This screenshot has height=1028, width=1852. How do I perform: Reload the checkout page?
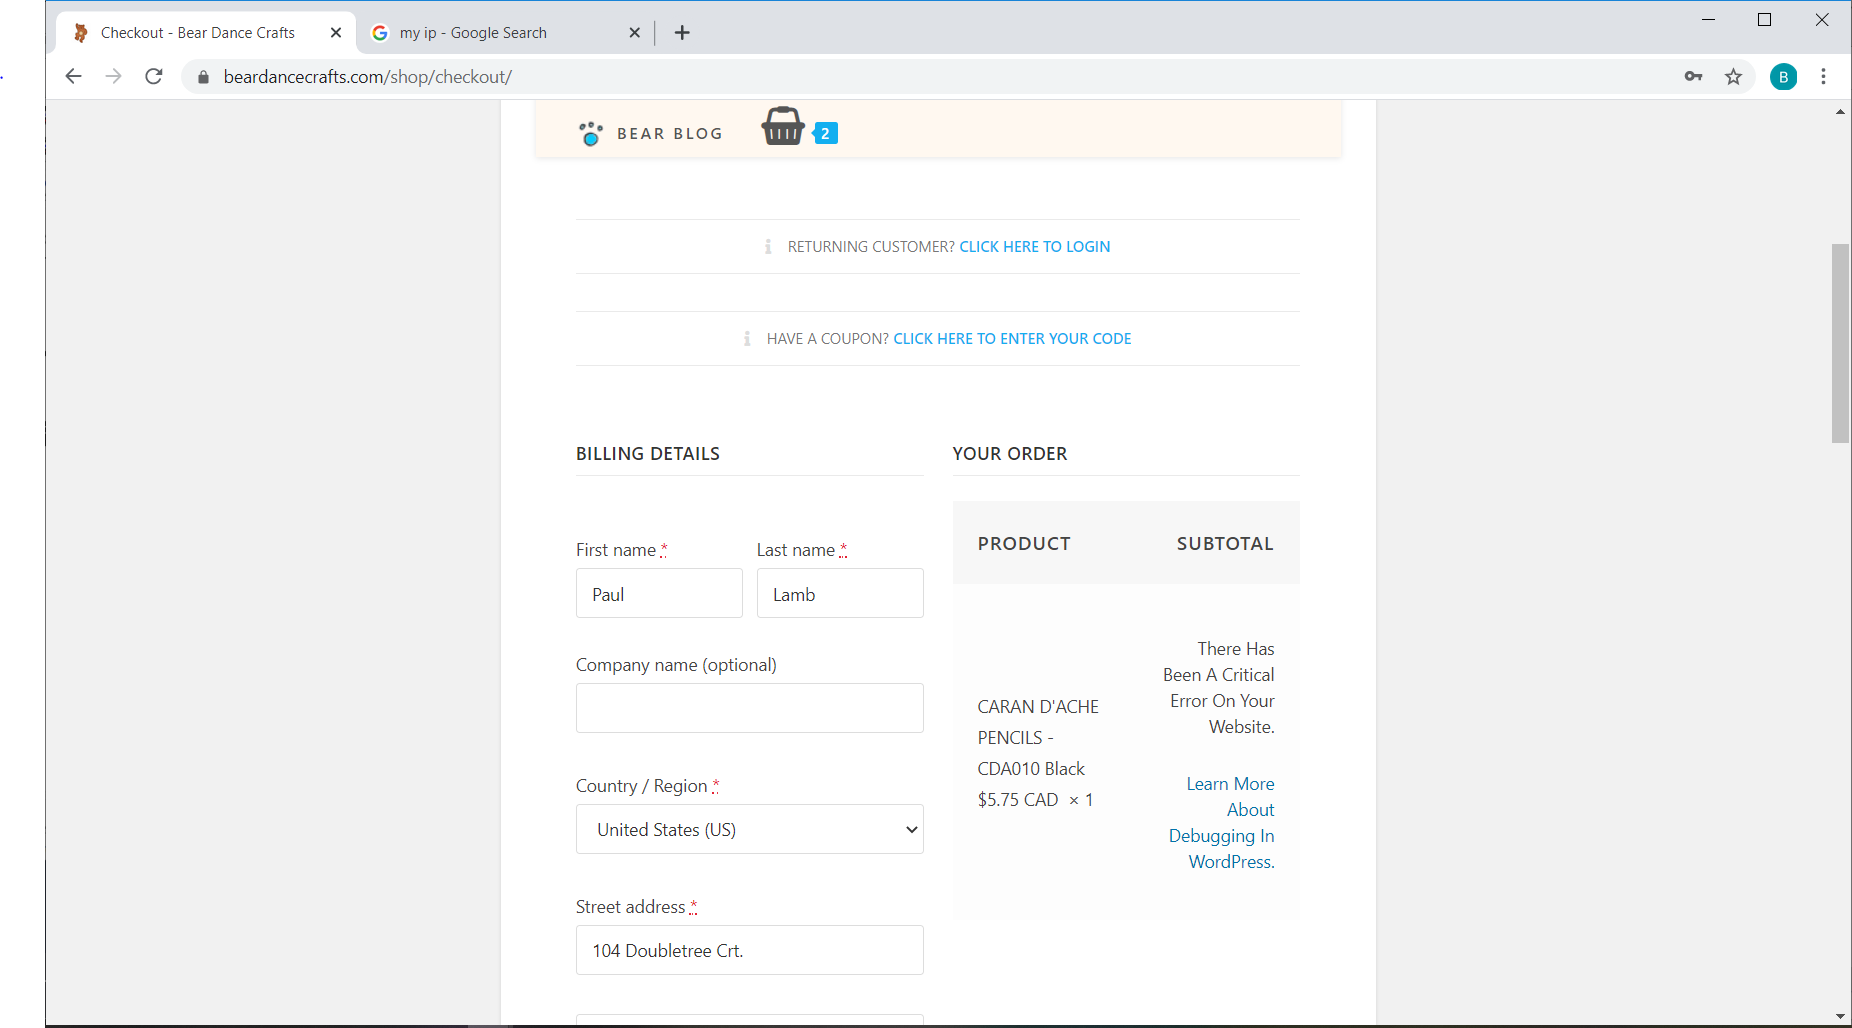[154, 77]
